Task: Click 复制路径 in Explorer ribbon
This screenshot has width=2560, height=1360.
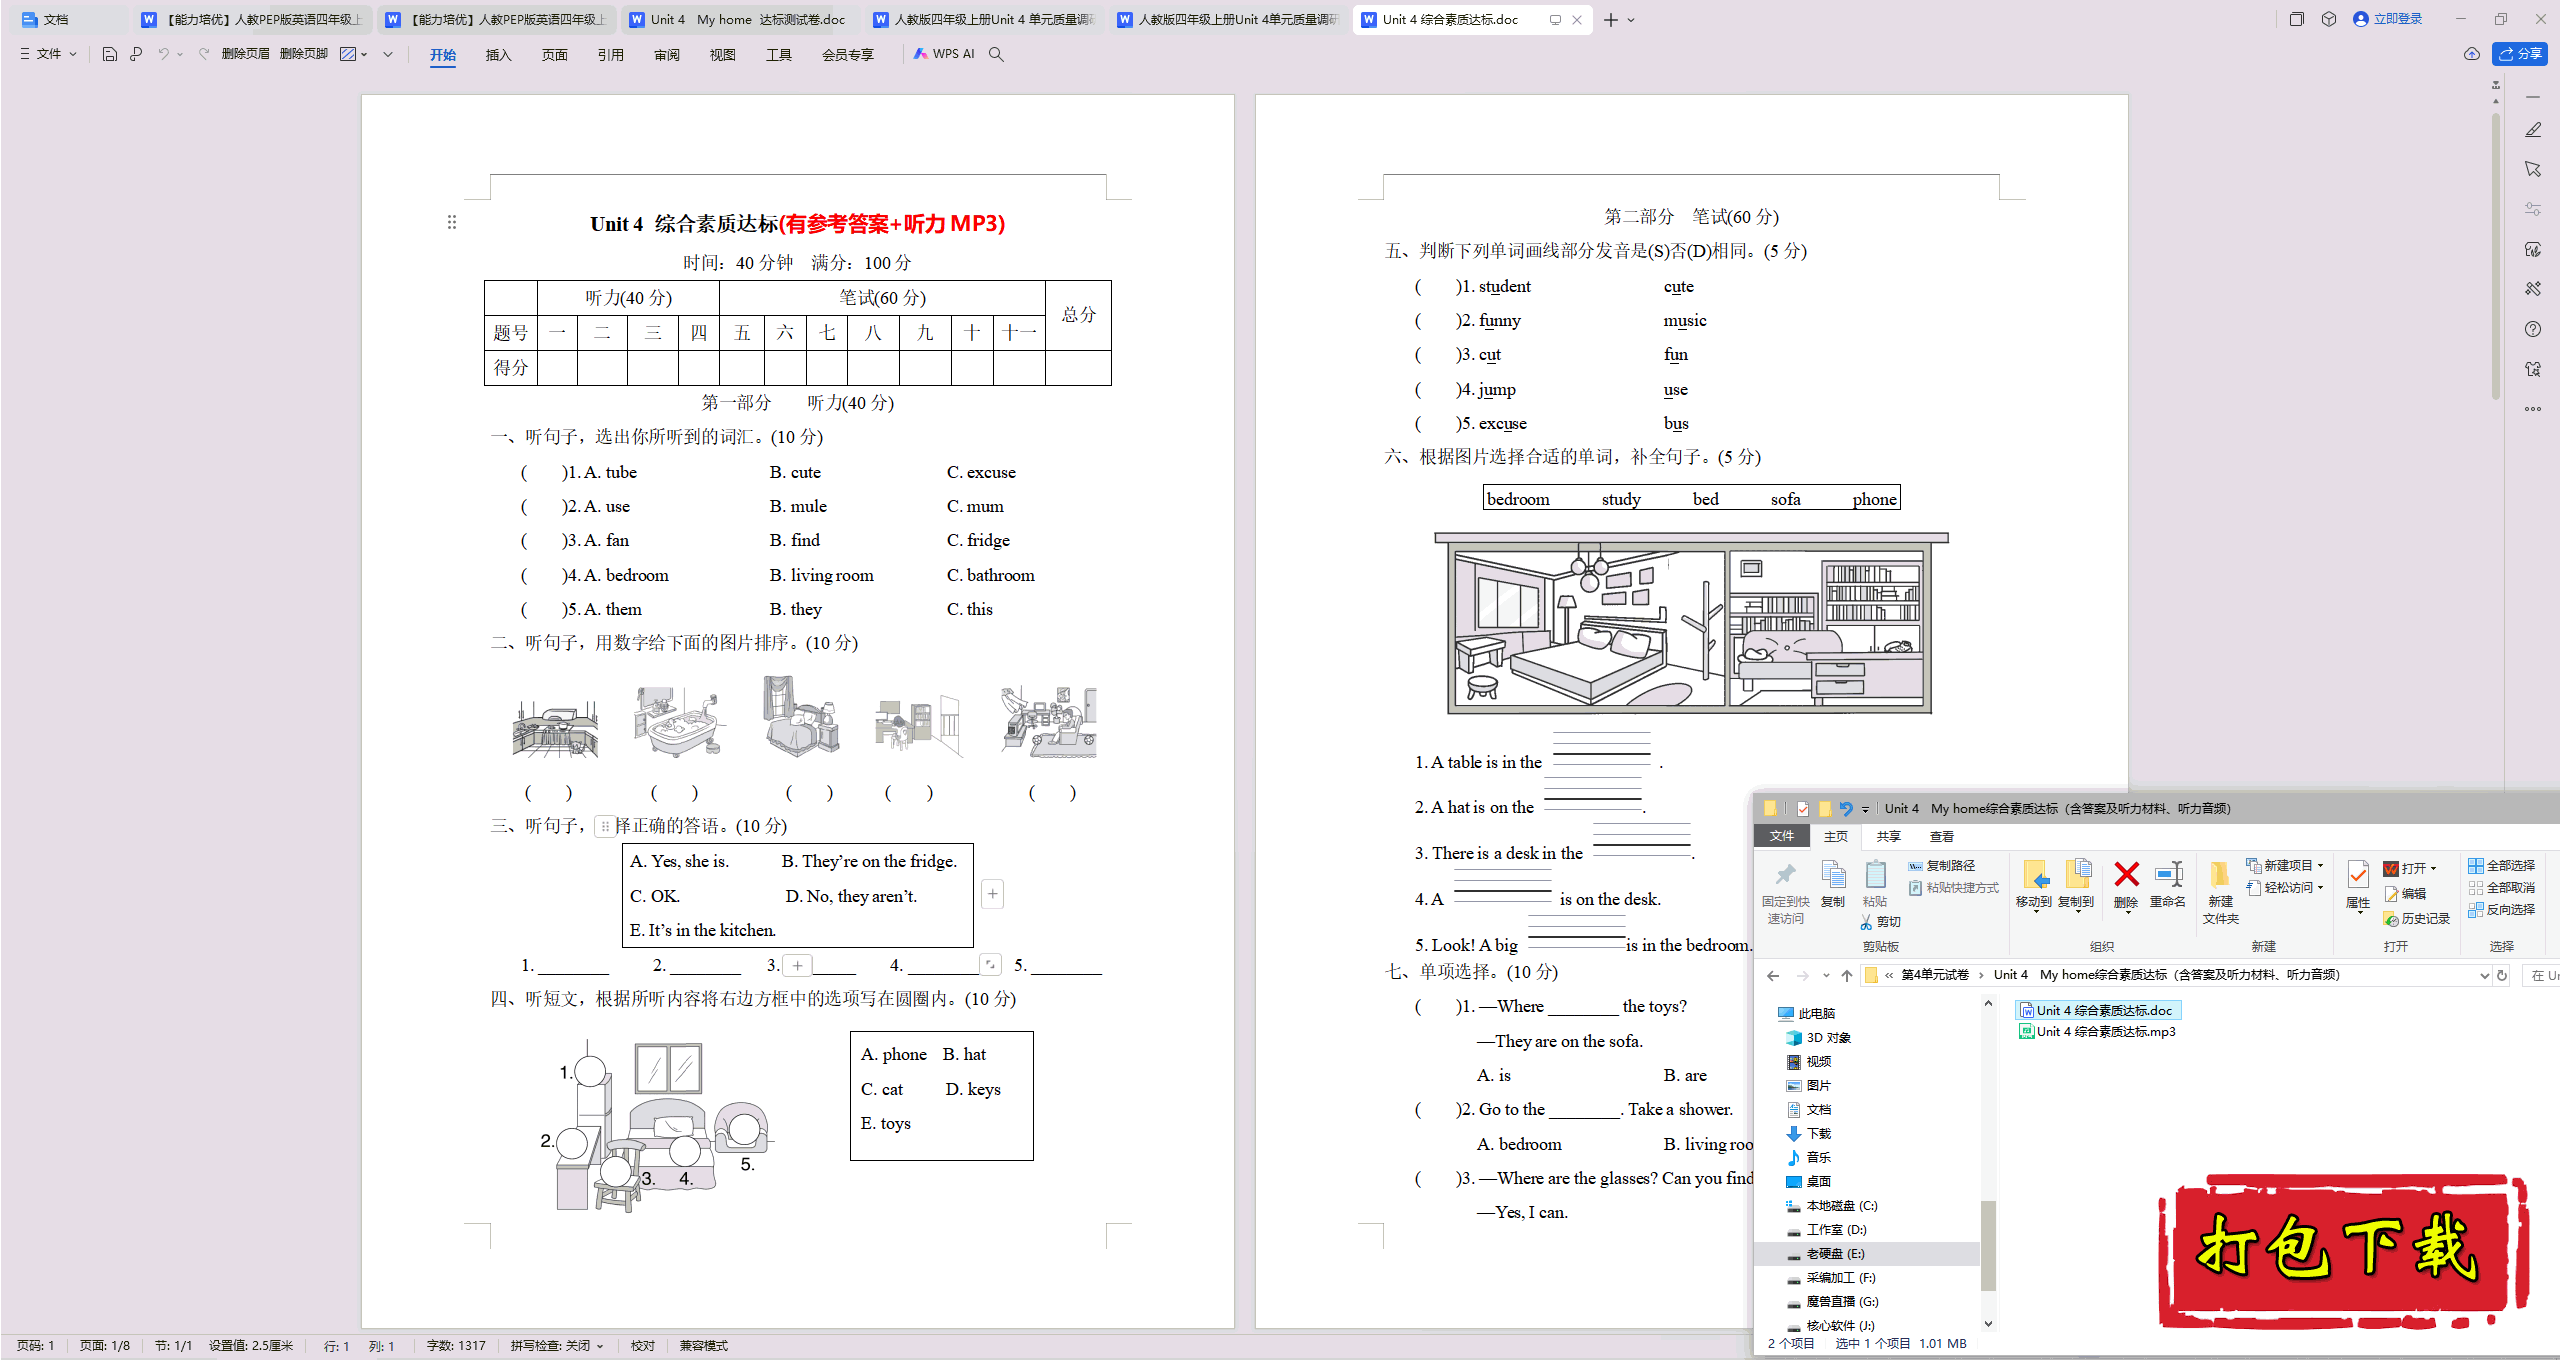Action: pos(1941,866)
